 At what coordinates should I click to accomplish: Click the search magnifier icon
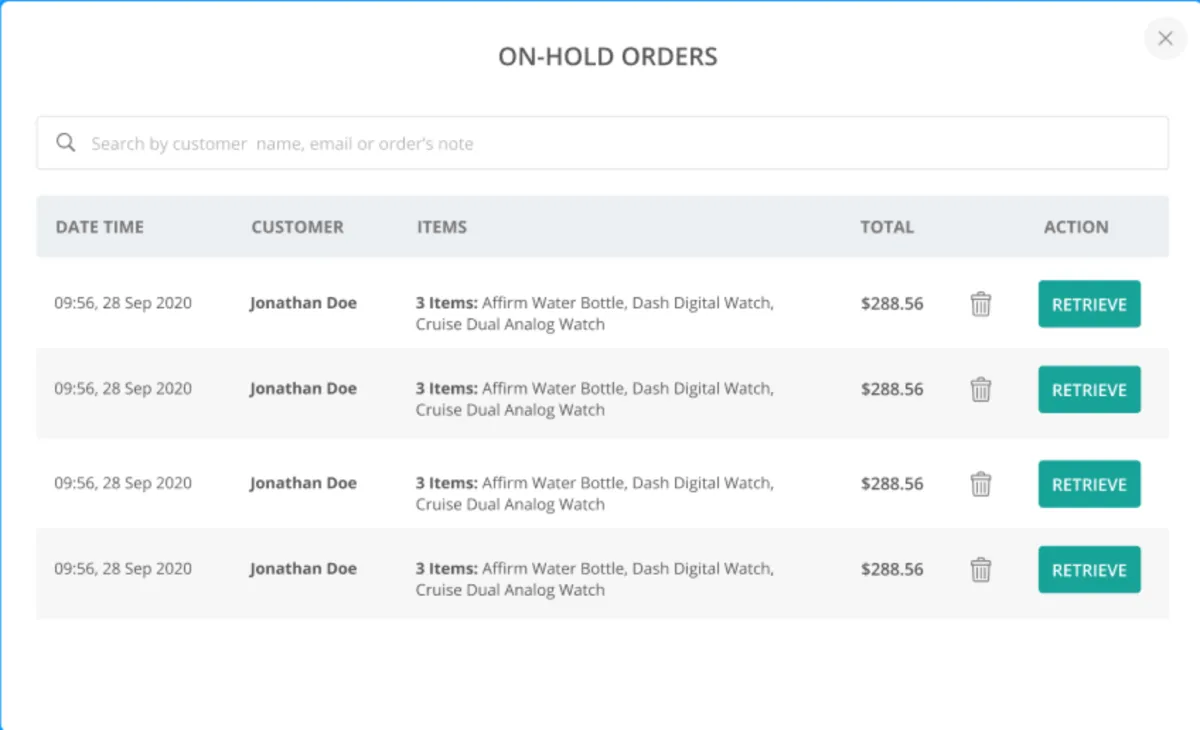pyautogui.click(x=66, y=143)
